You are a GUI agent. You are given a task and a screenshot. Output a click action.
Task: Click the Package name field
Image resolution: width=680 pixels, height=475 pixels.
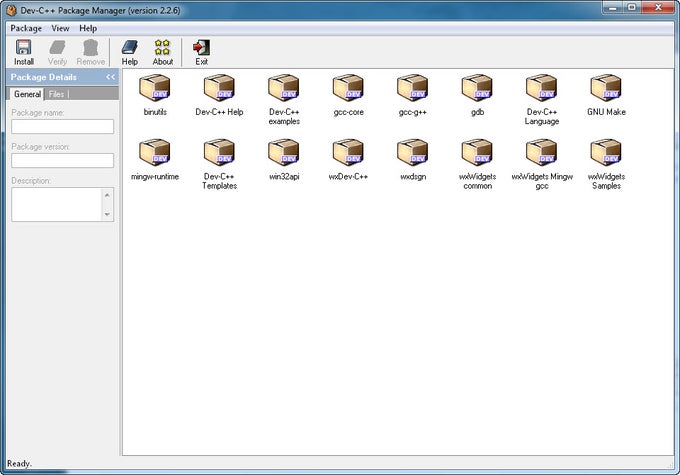click(62, 126)
